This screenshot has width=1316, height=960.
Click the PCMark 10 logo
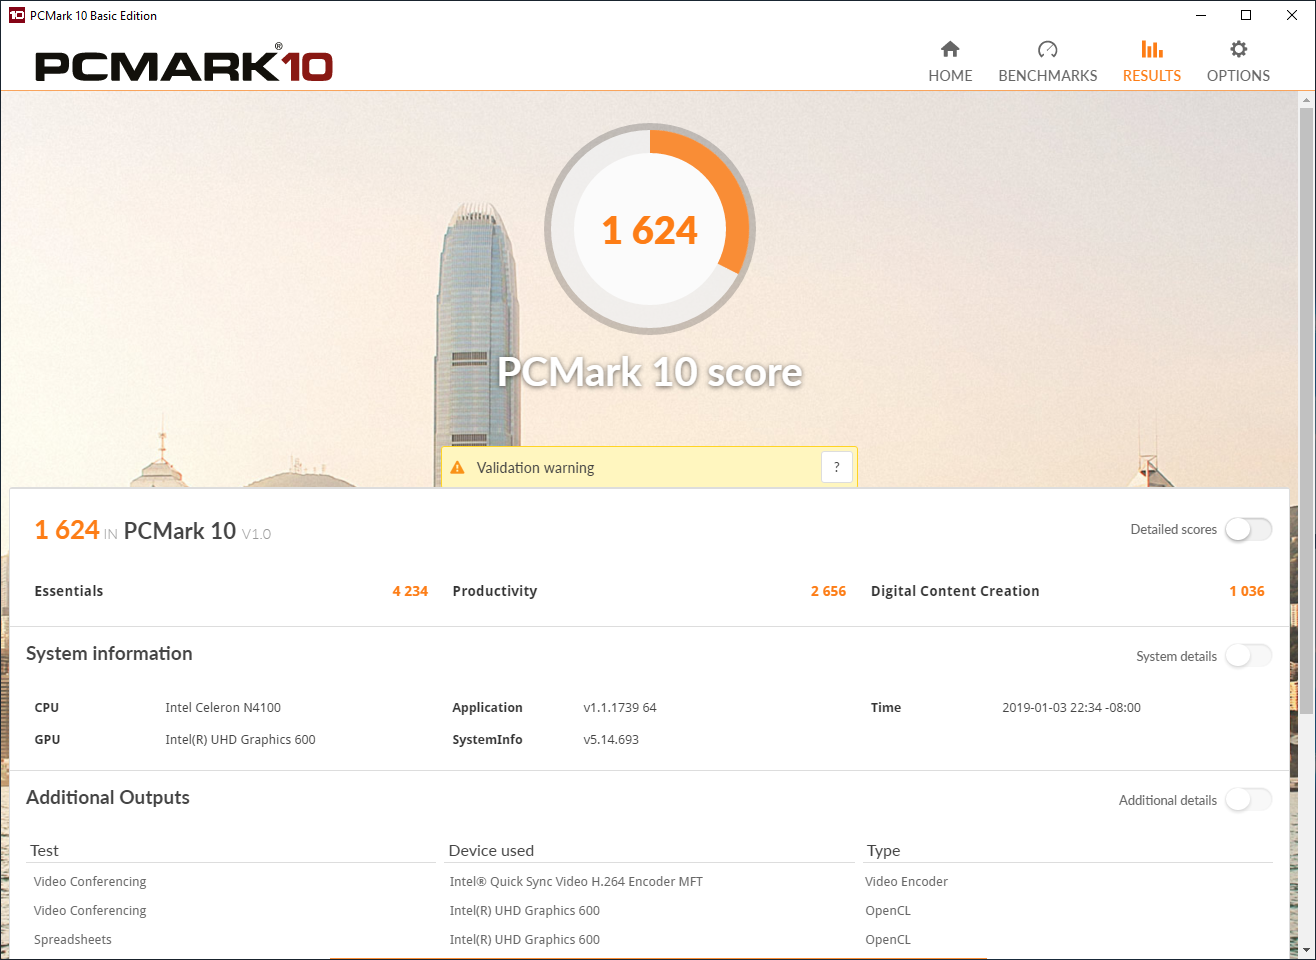184,65
